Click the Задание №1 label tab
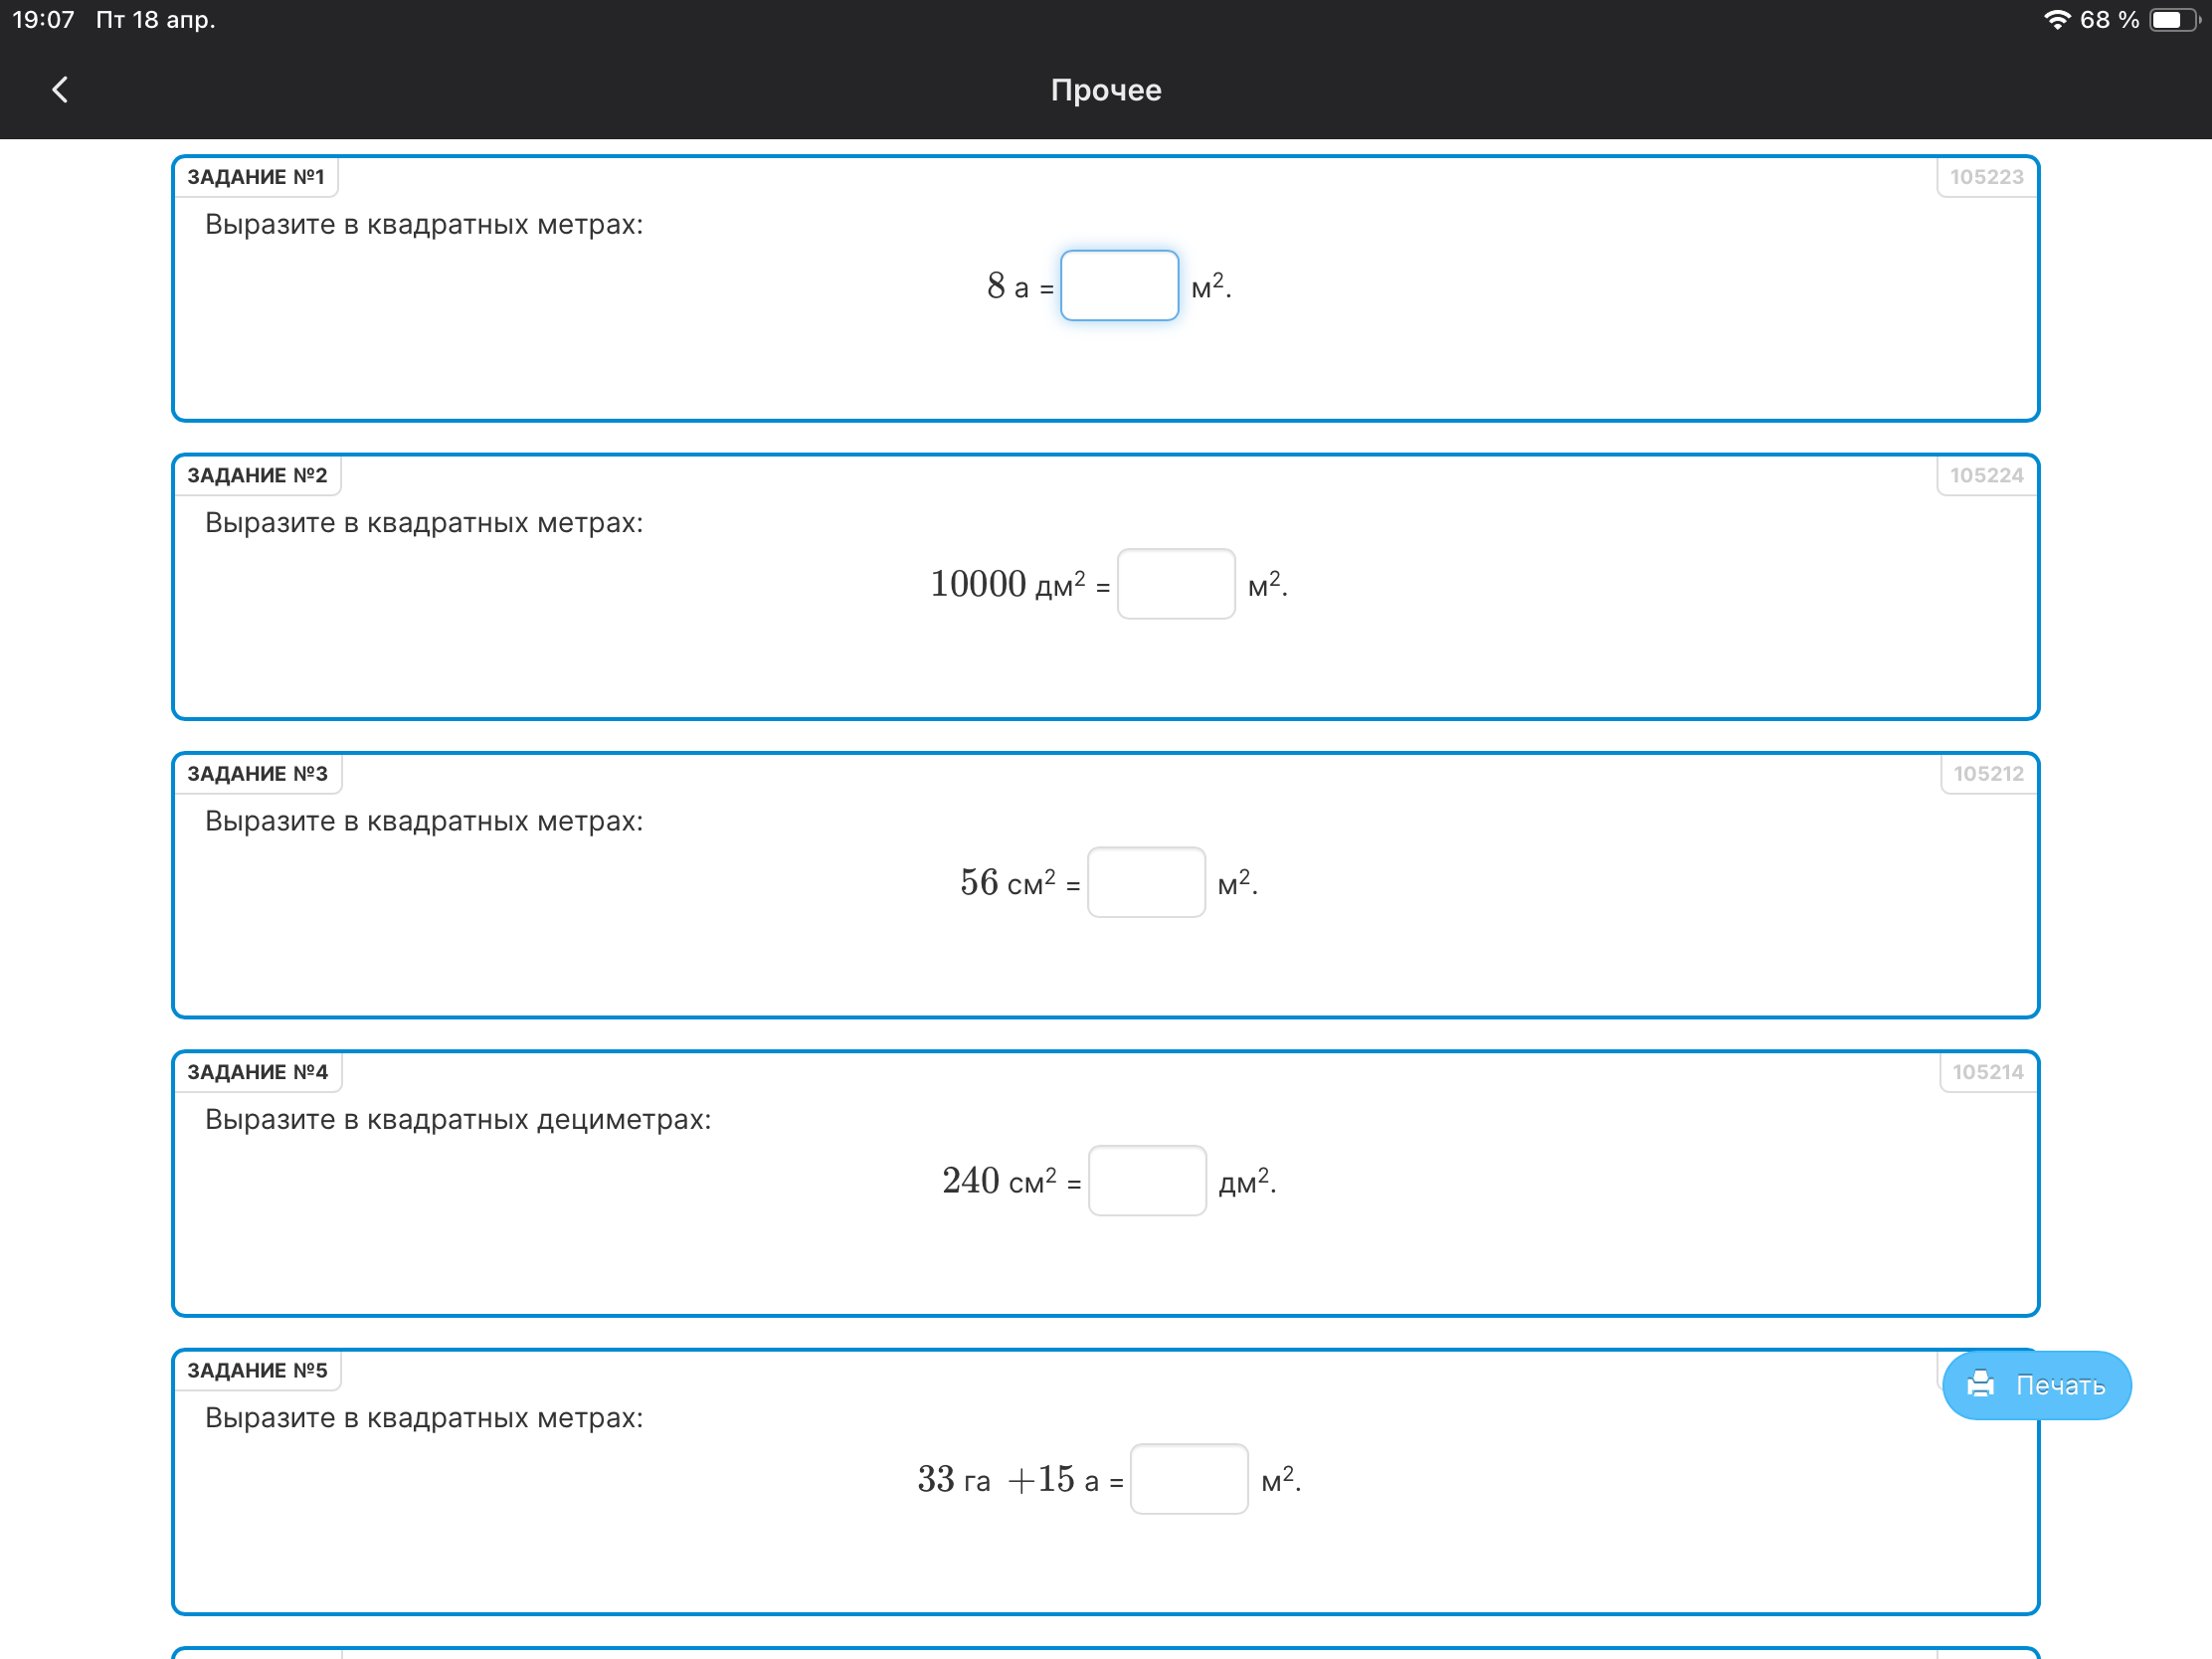The width and height of the screenshot is (2212, 1659). click(256, 177)
